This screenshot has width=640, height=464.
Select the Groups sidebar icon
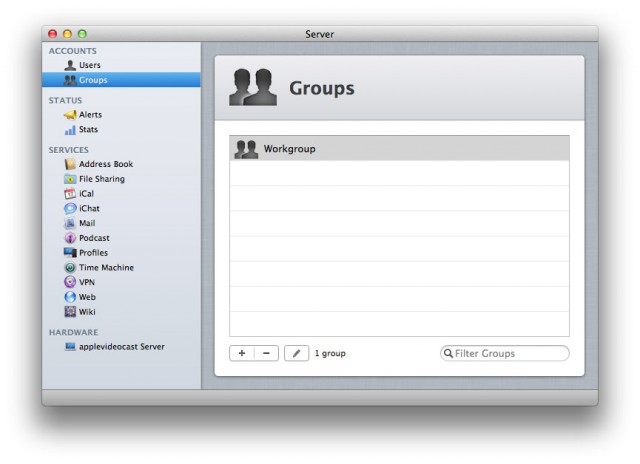(x=70, y=80)
